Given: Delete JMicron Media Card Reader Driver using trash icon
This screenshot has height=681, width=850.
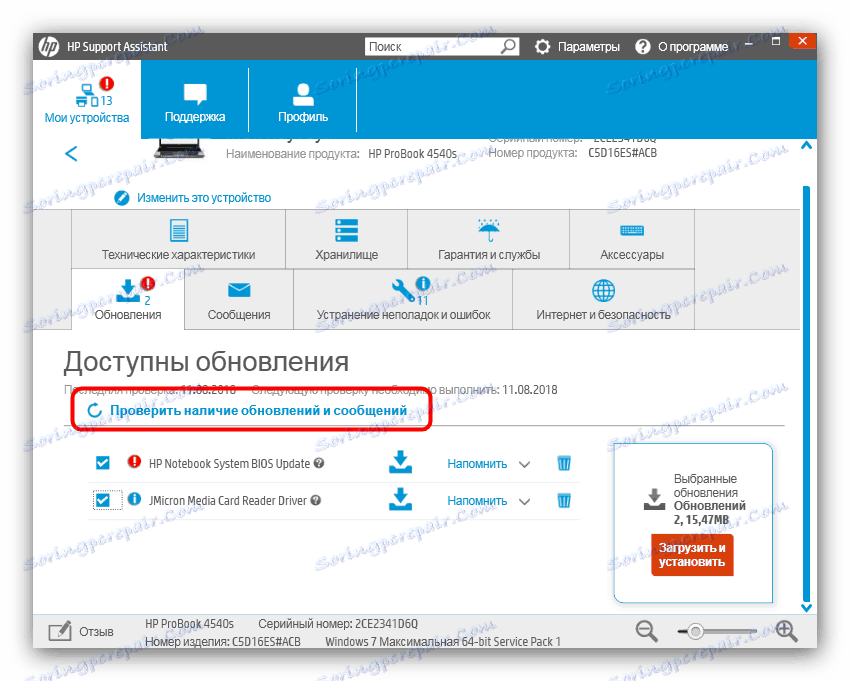Looking at the screenshot, I should click(x=564, y=500).
